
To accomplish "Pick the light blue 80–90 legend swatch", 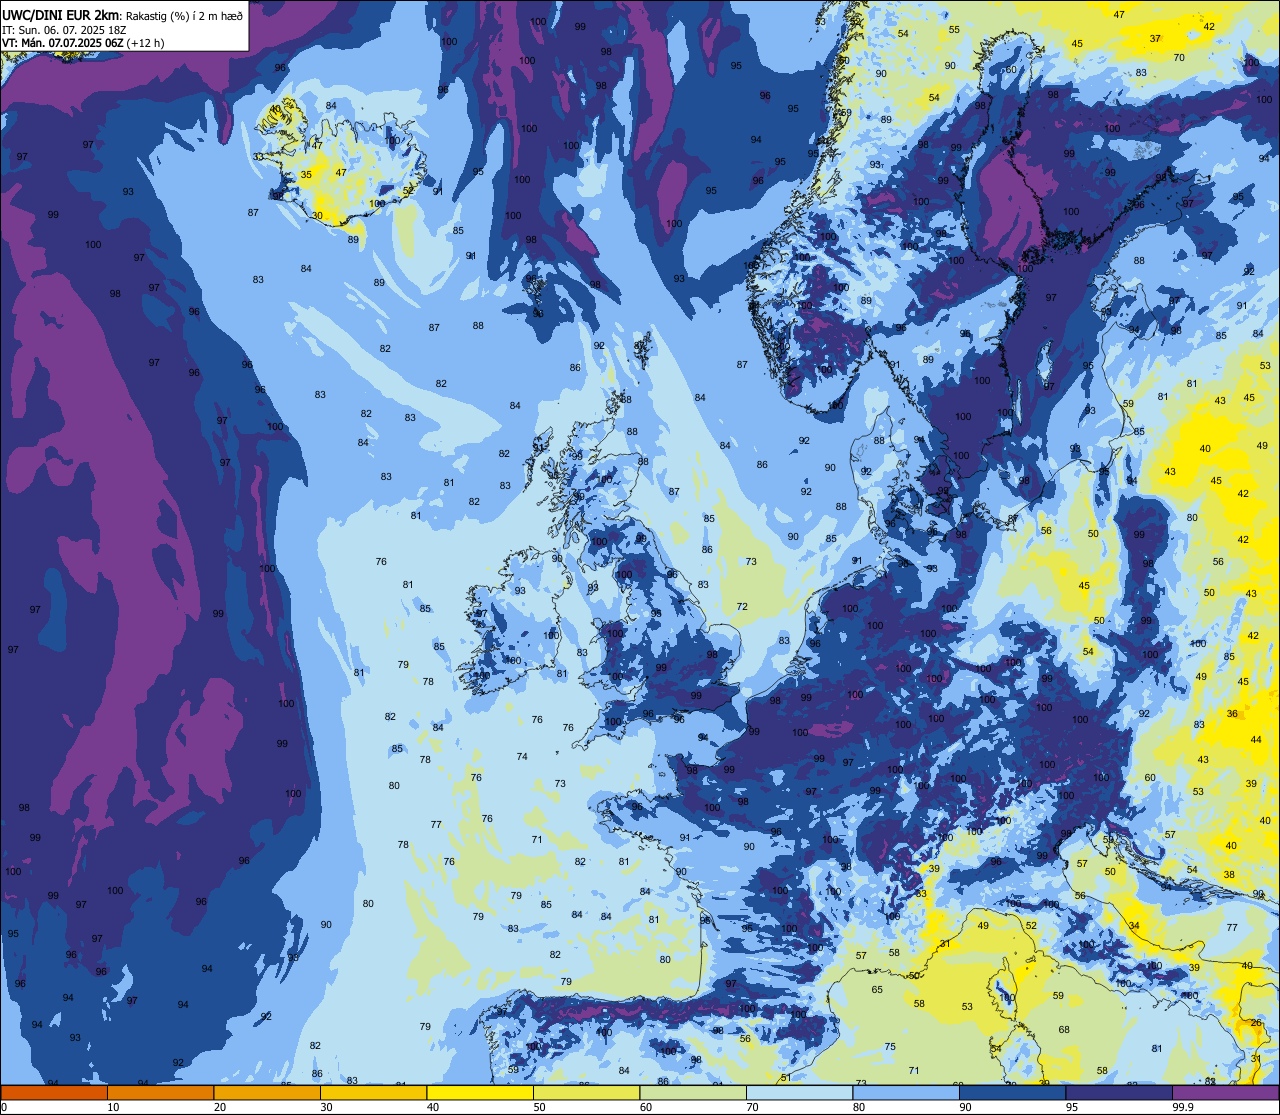I will [x=906, y=1092].
